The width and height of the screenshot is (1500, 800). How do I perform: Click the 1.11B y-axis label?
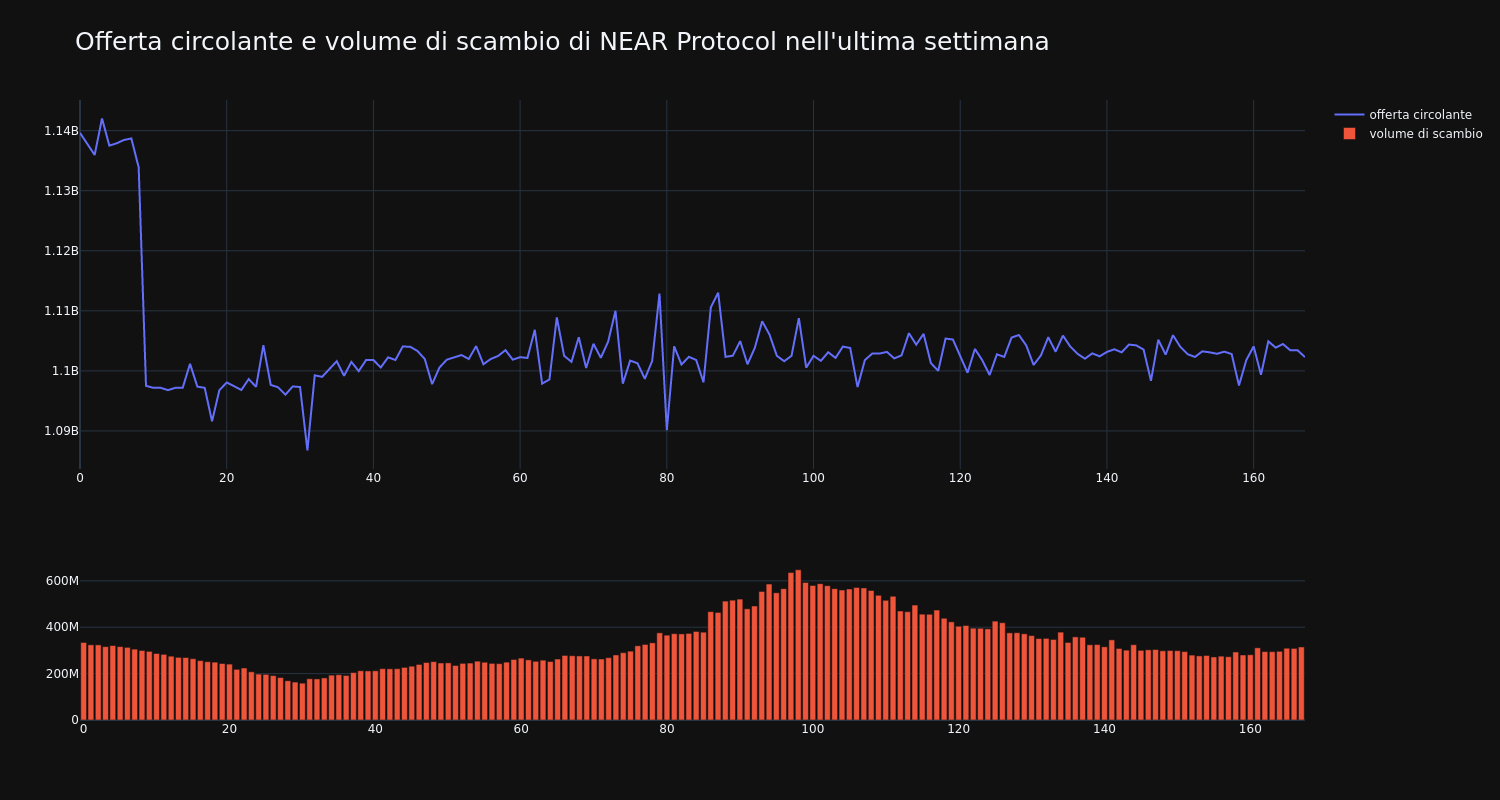pos(60,311)
